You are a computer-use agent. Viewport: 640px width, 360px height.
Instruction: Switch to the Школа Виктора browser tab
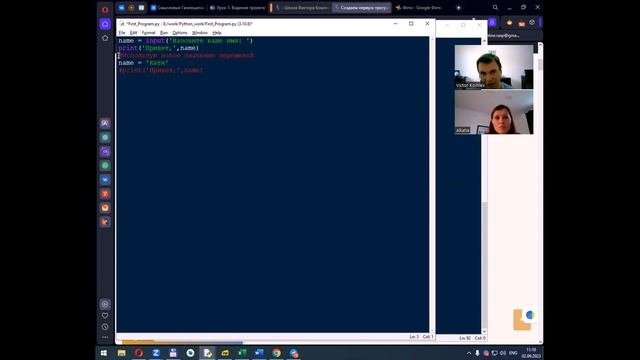[302, 7]
